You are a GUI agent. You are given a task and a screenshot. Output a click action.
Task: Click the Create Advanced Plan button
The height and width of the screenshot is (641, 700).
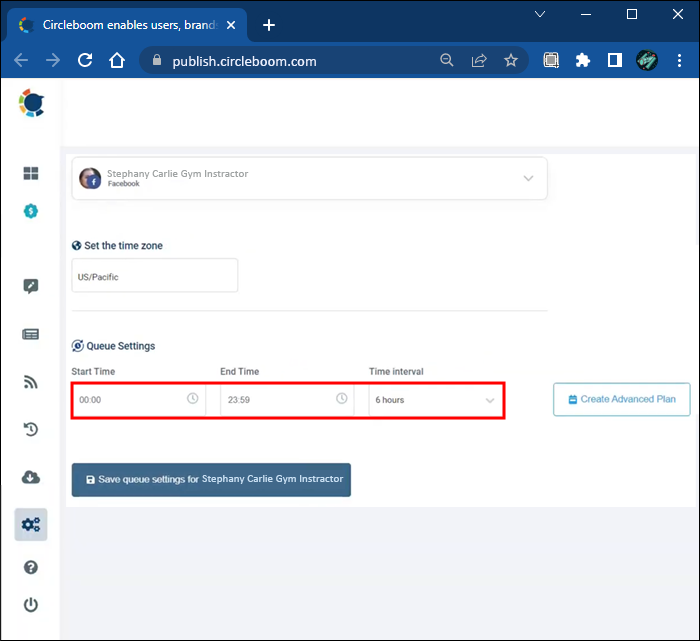point(621,399)
